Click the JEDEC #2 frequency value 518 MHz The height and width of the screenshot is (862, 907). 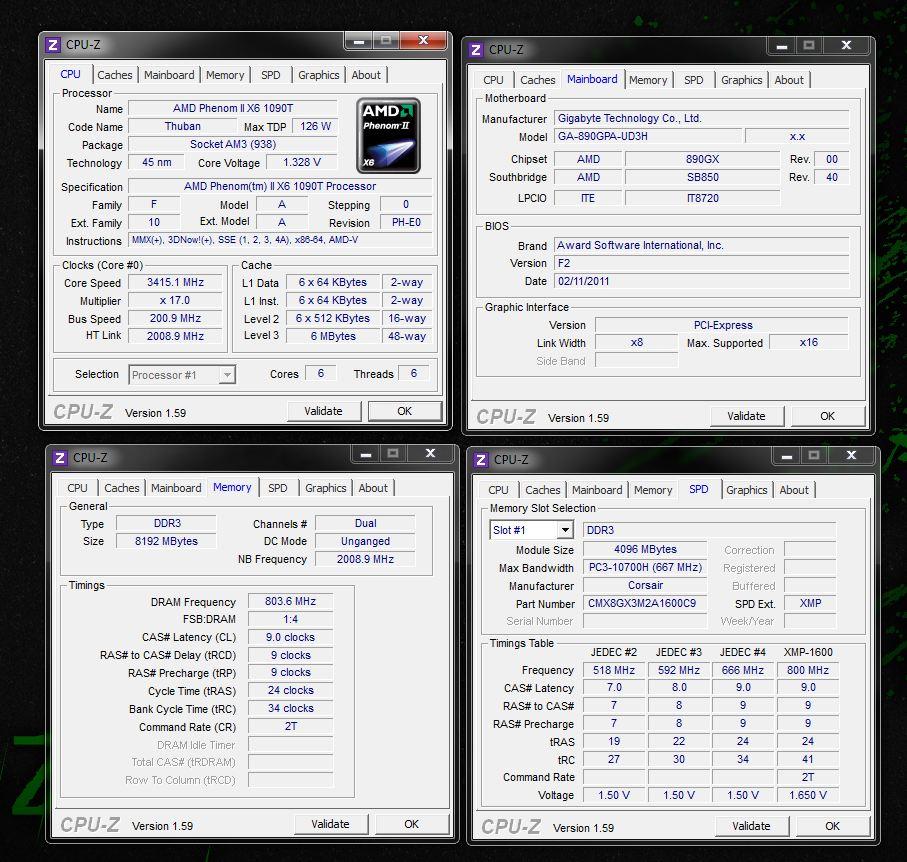[614, 671]
